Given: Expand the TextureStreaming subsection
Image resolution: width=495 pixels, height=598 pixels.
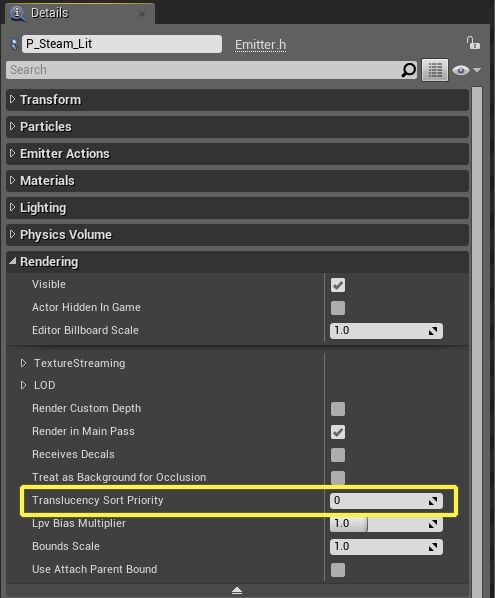Looking at the screenshot, I should (x=24, y=363).
